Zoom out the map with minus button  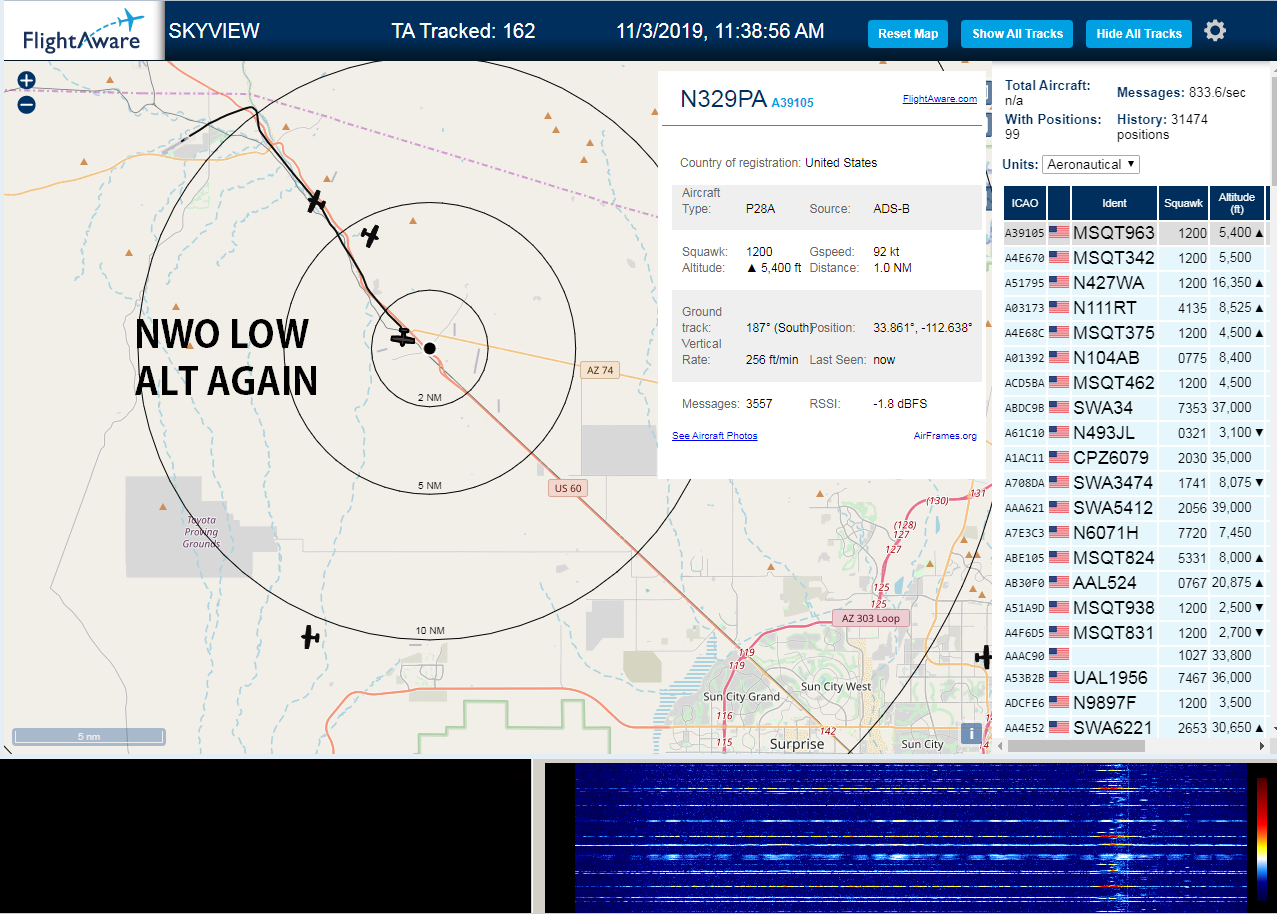pos(27,104)
